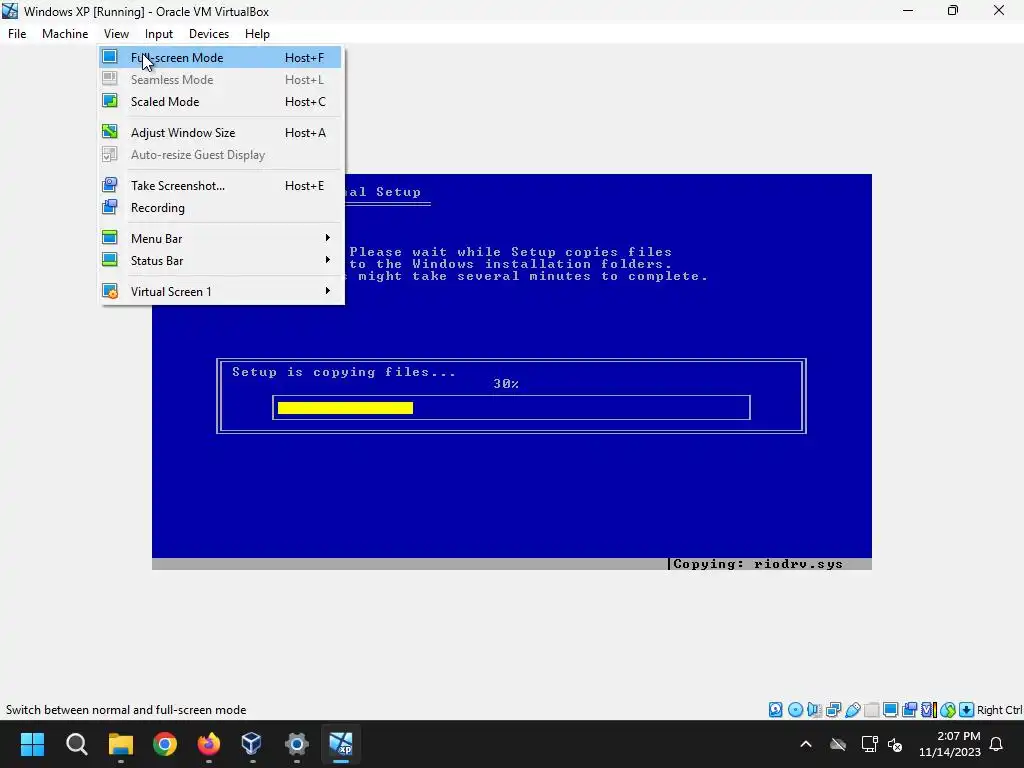This screenshot has width=1024, height=768.
Task: Open the Devices menu
Action: pyautogui.click(x=209, y=34)
